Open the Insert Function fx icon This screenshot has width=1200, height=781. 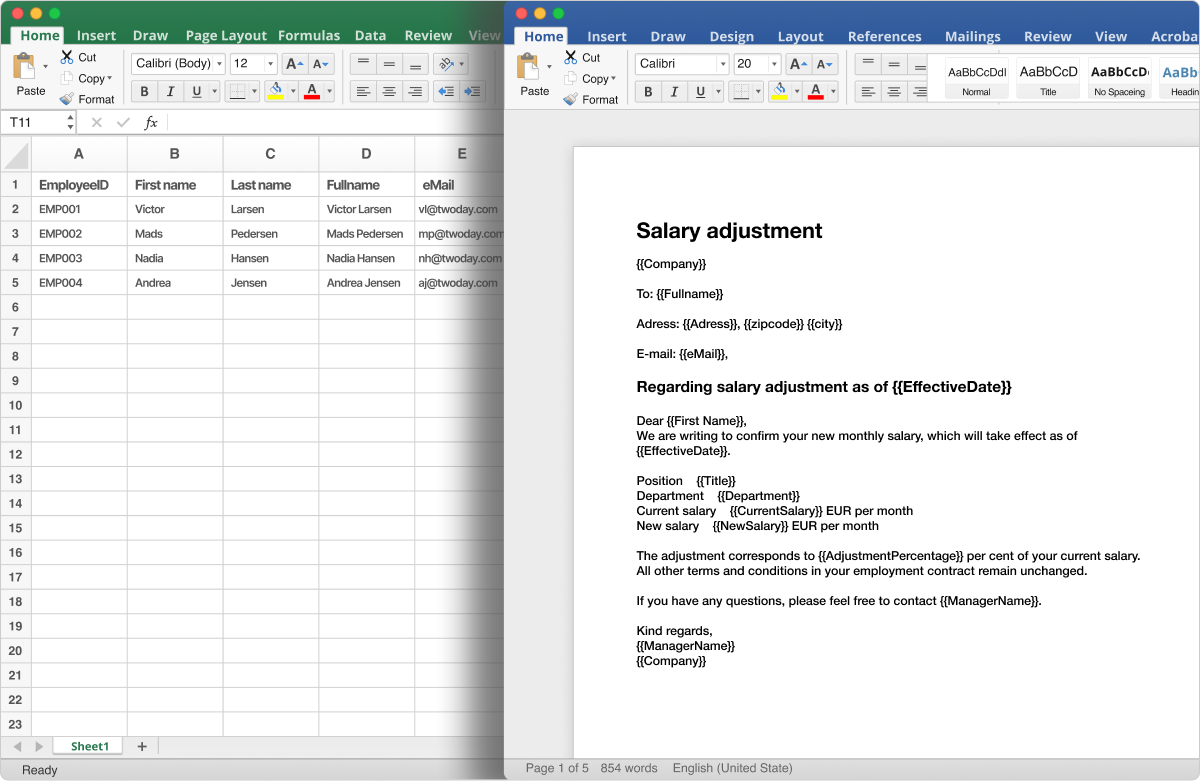coord(151,122)
